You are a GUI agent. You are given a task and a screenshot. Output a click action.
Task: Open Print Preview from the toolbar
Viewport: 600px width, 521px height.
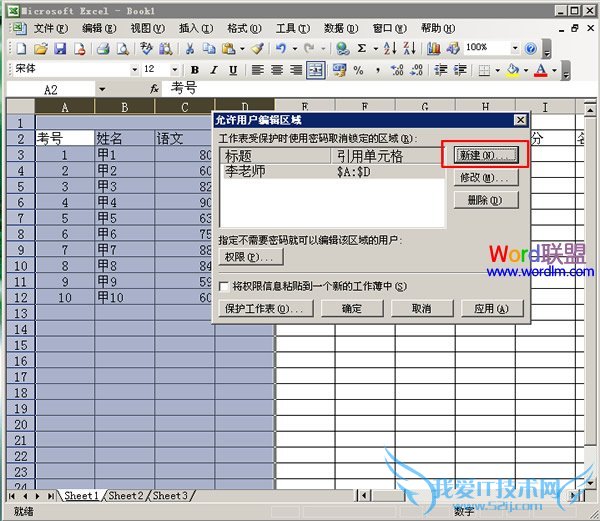pyautogui.click(x=122, y=49)
